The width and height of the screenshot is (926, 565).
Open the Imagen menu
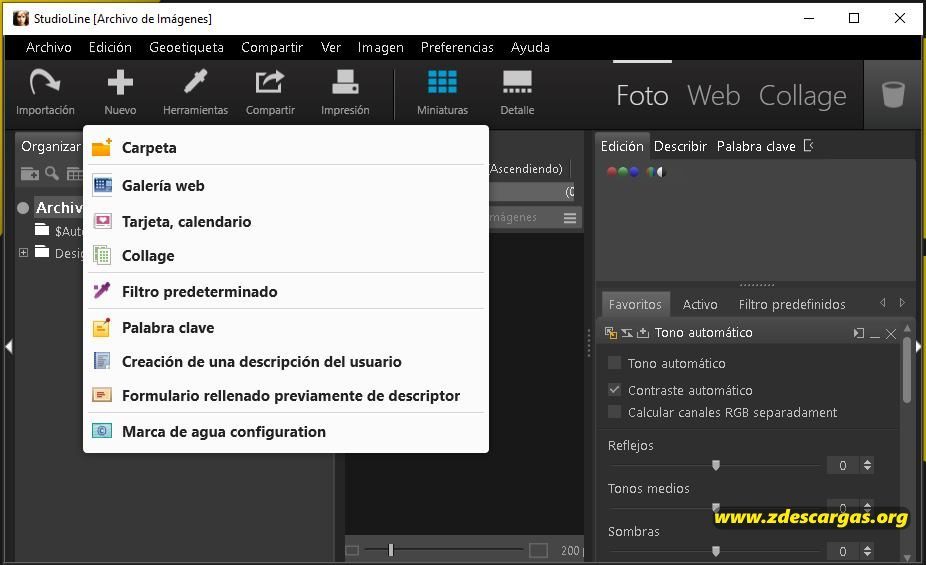click(380, 47)
